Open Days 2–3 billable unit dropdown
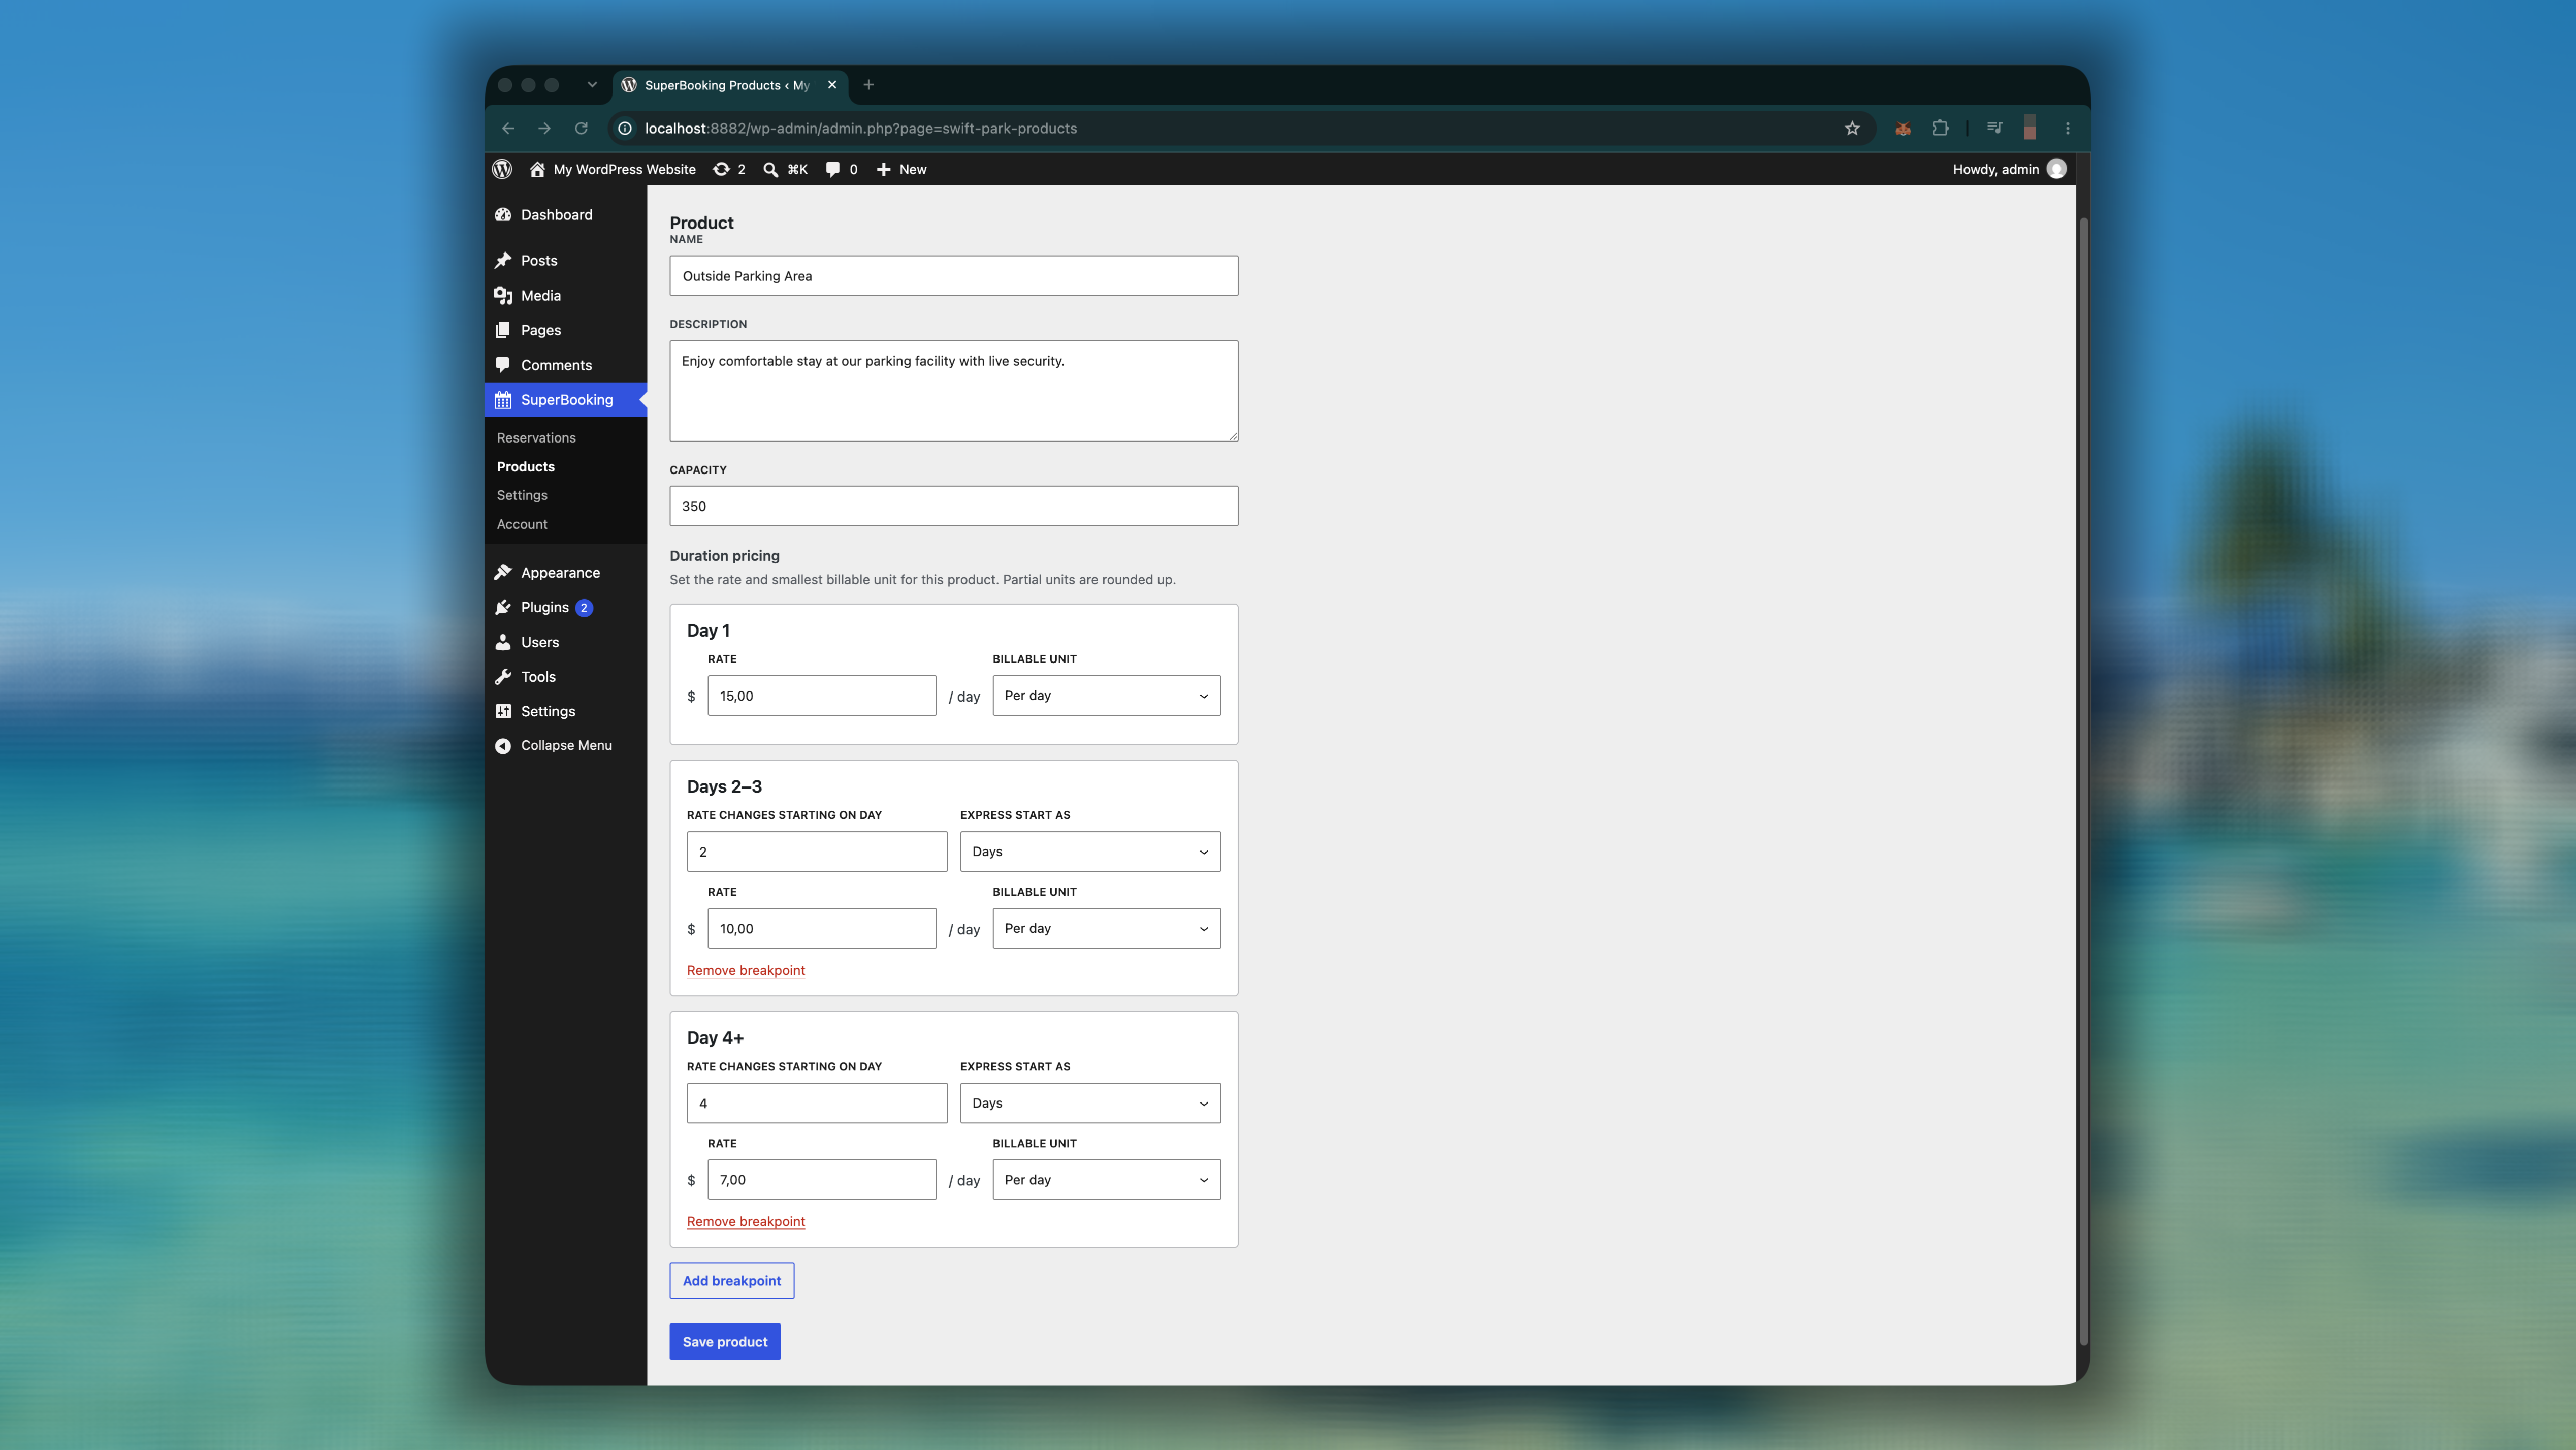The height and width of the screenshot is (1450, 2576). pos(1106,928)
